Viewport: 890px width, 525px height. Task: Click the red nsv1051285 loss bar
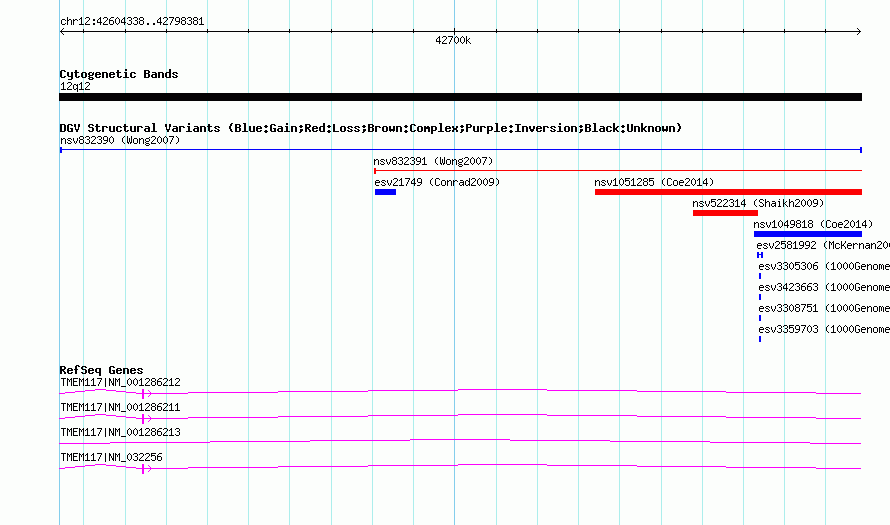click(x=728, y=192)
